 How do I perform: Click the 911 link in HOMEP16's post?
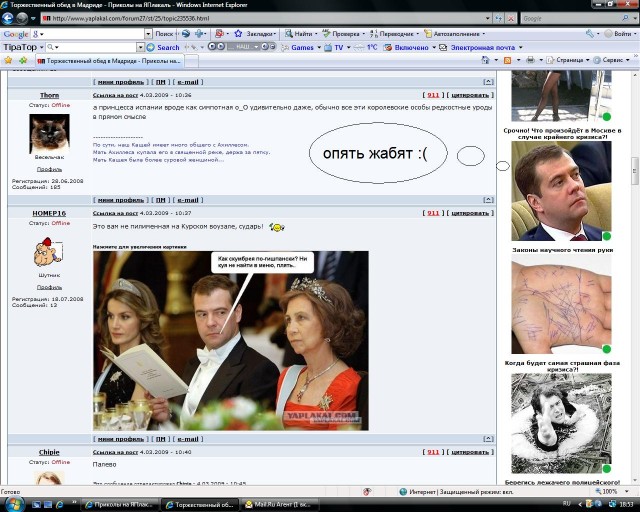point(433,213)
